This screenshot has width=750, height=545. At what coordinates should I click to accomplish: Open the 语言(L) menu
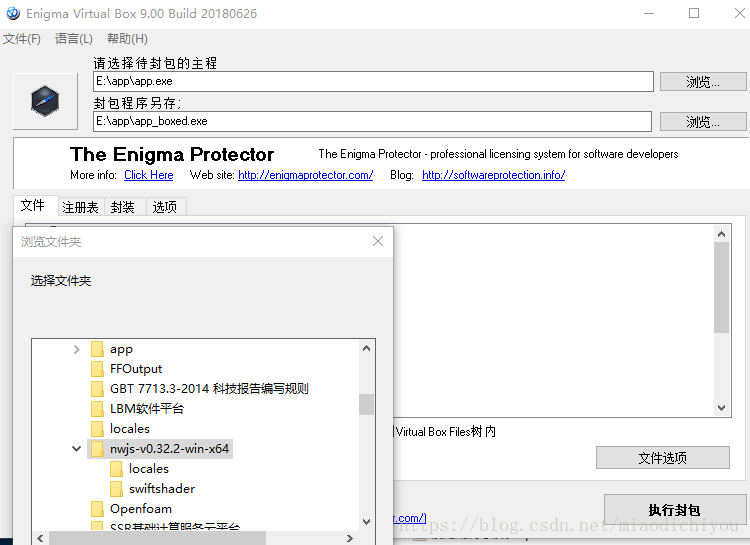coord(74,39)
